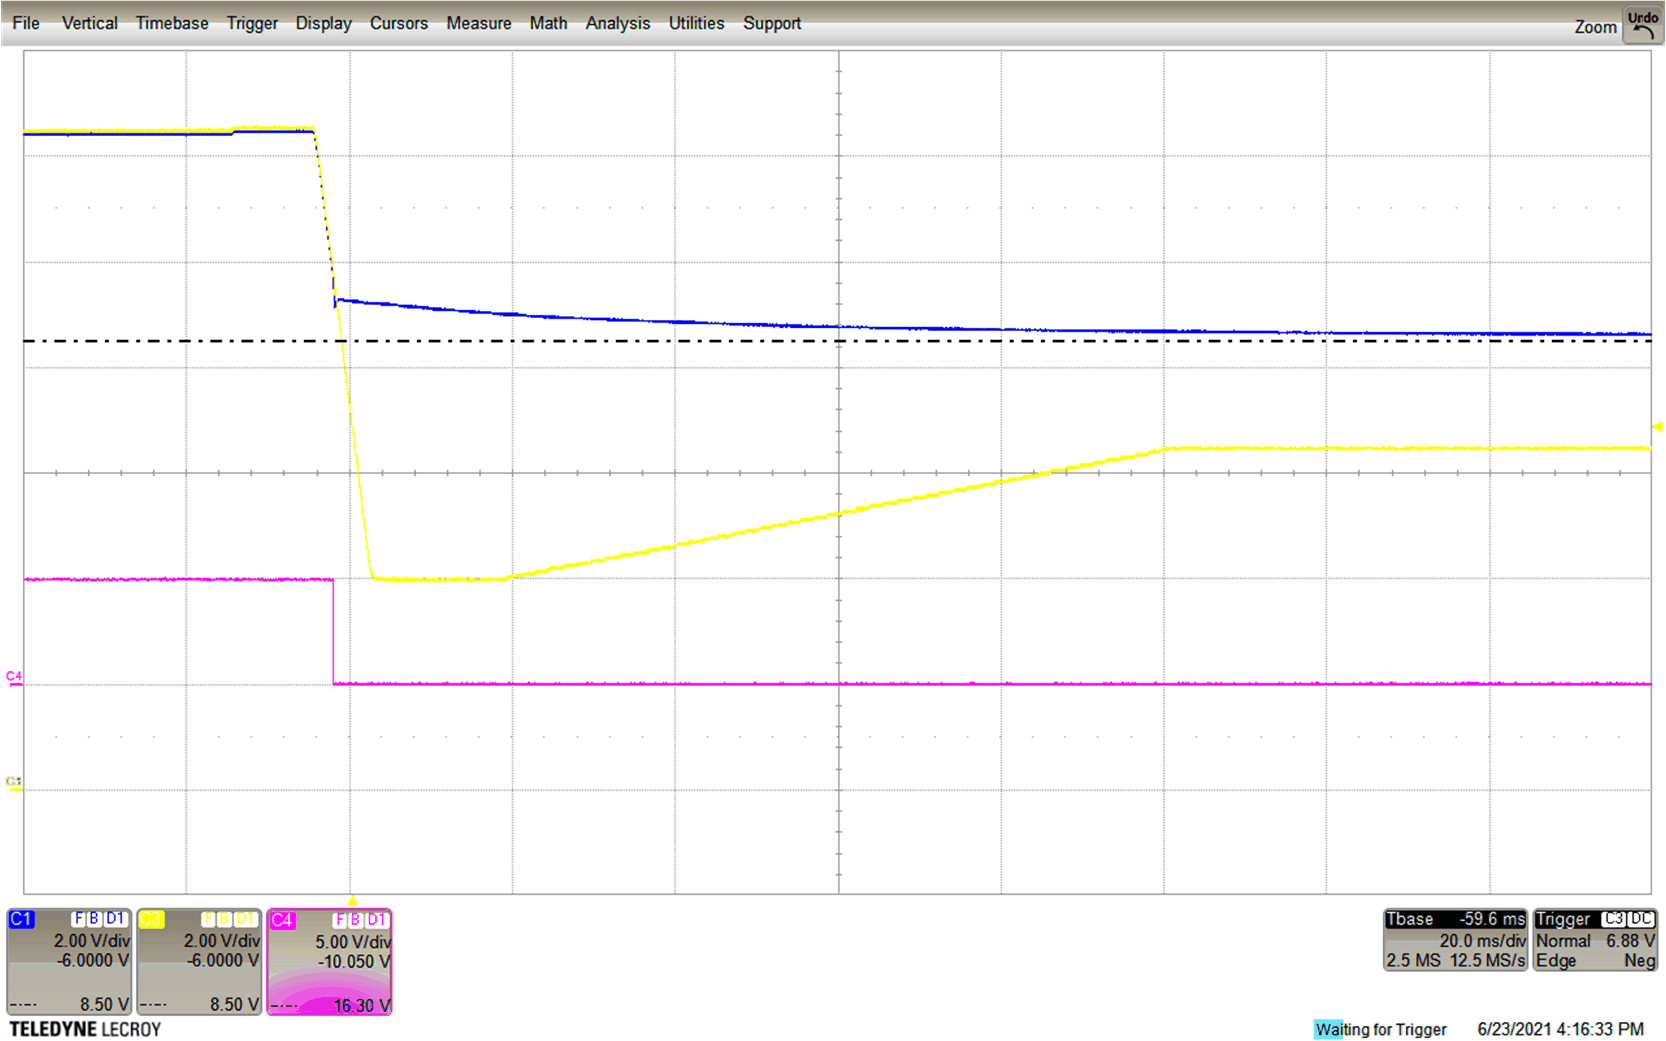The height and width of the screenshot is (1041, 1666).
Task: Click the magenta C4 channel badge
Action: pyautogui.click(x=283, y=920)
